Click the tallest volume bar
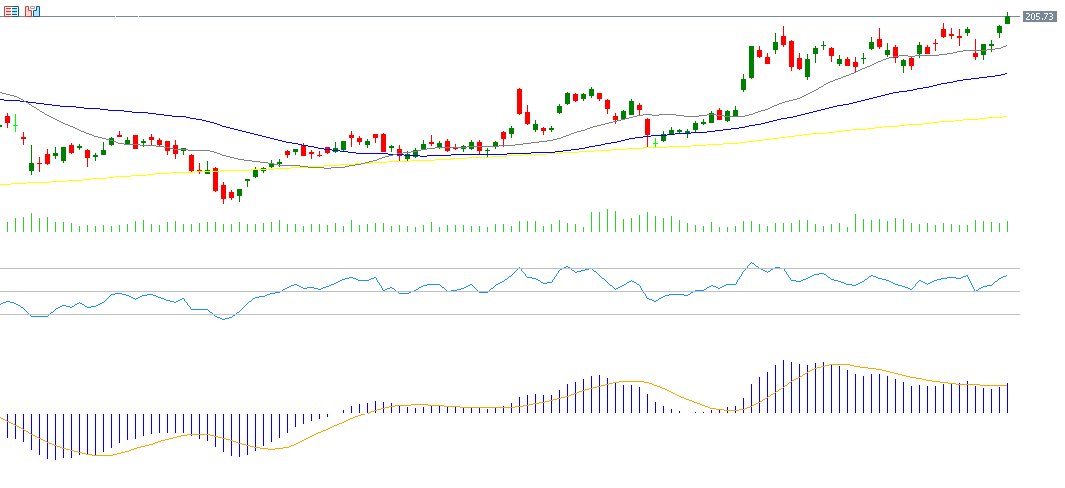 click(x=606, y=221)
